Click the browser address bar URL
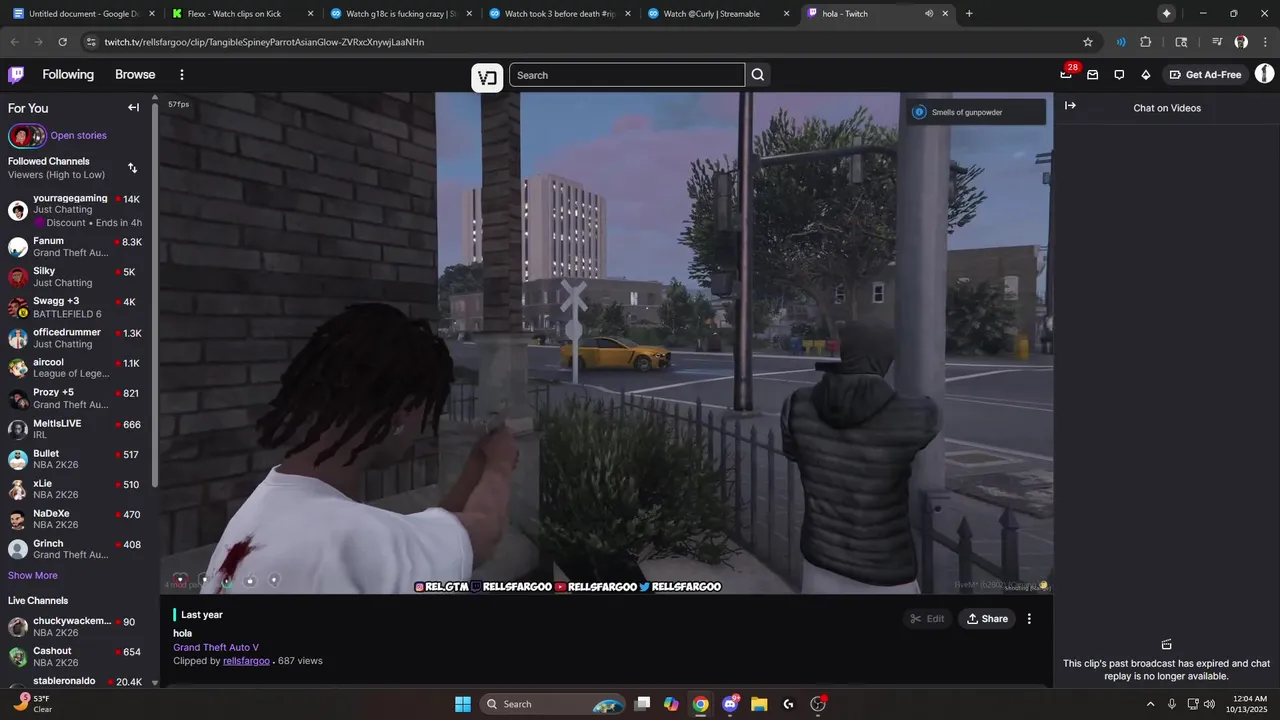The height and width of the screenshot is (720, 1280). pos(264,42)
